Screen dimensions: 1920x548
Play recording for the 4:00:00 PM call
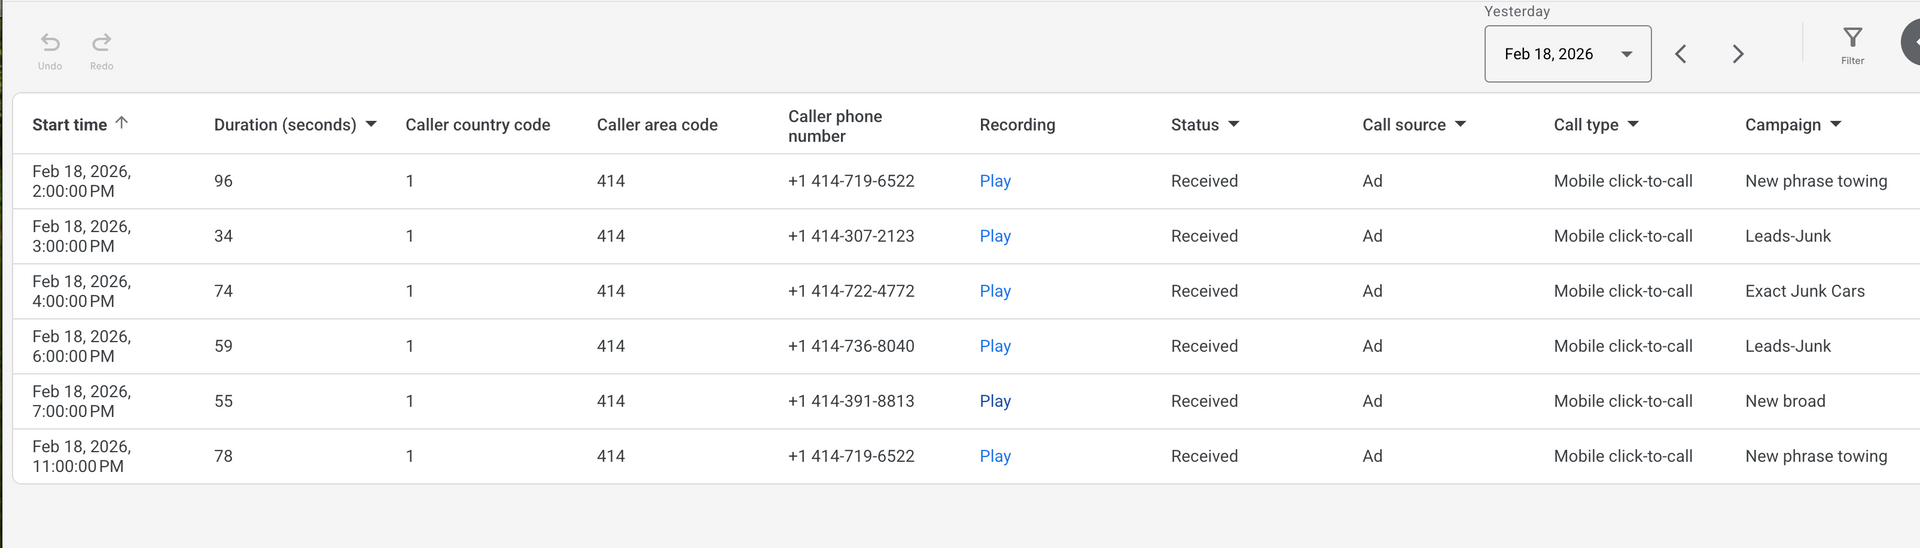995,291
